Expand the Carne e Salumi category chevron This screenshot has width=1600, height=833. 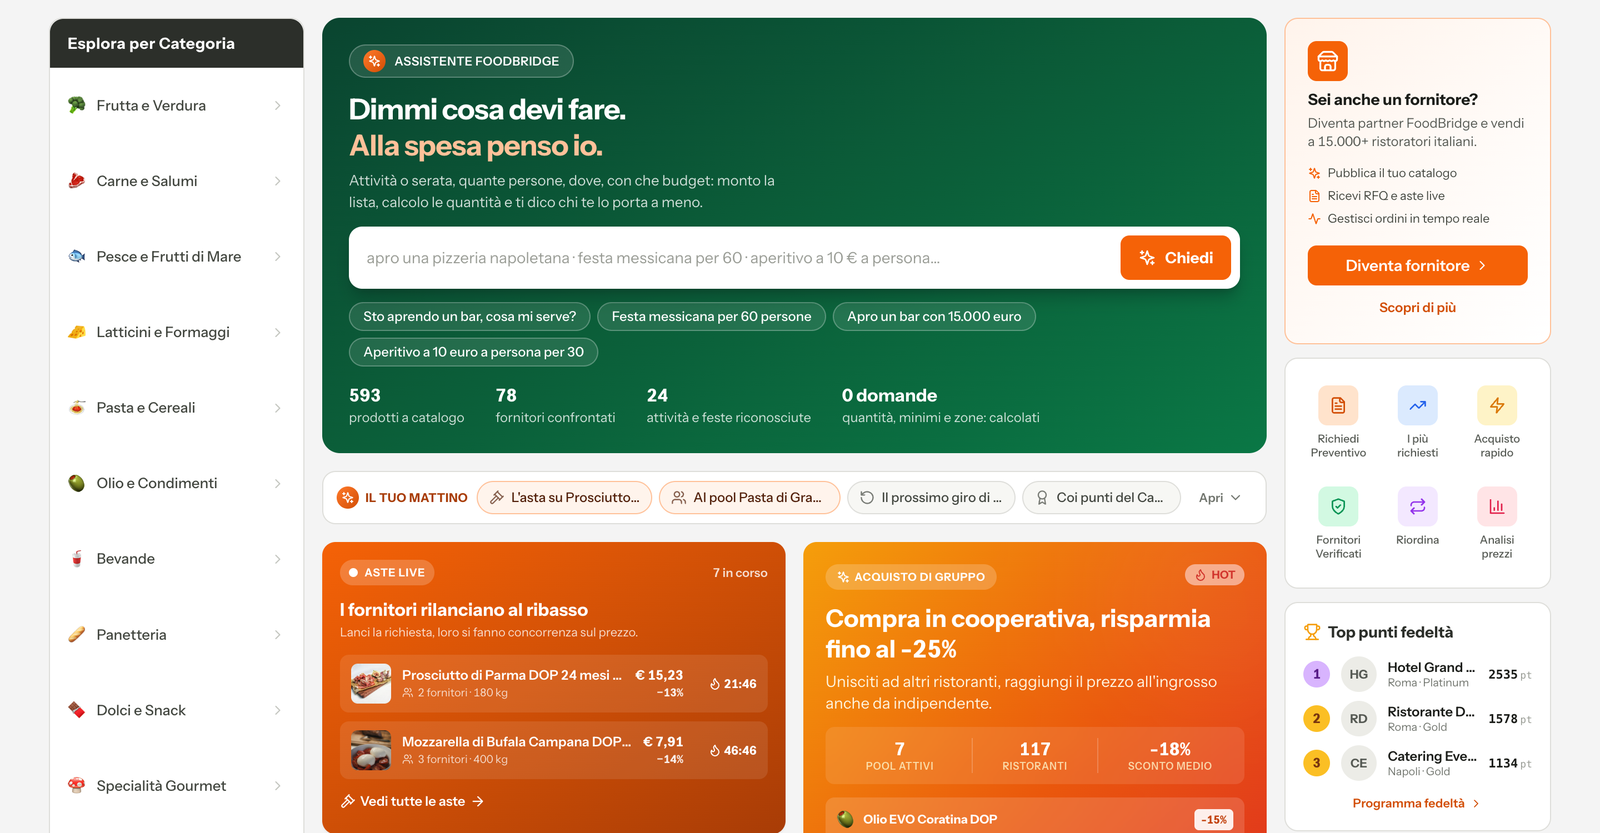point(277,181)
